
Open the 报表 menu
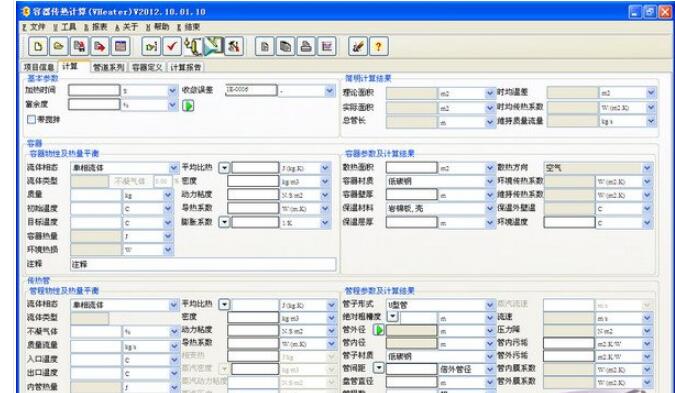pos(96,27)
